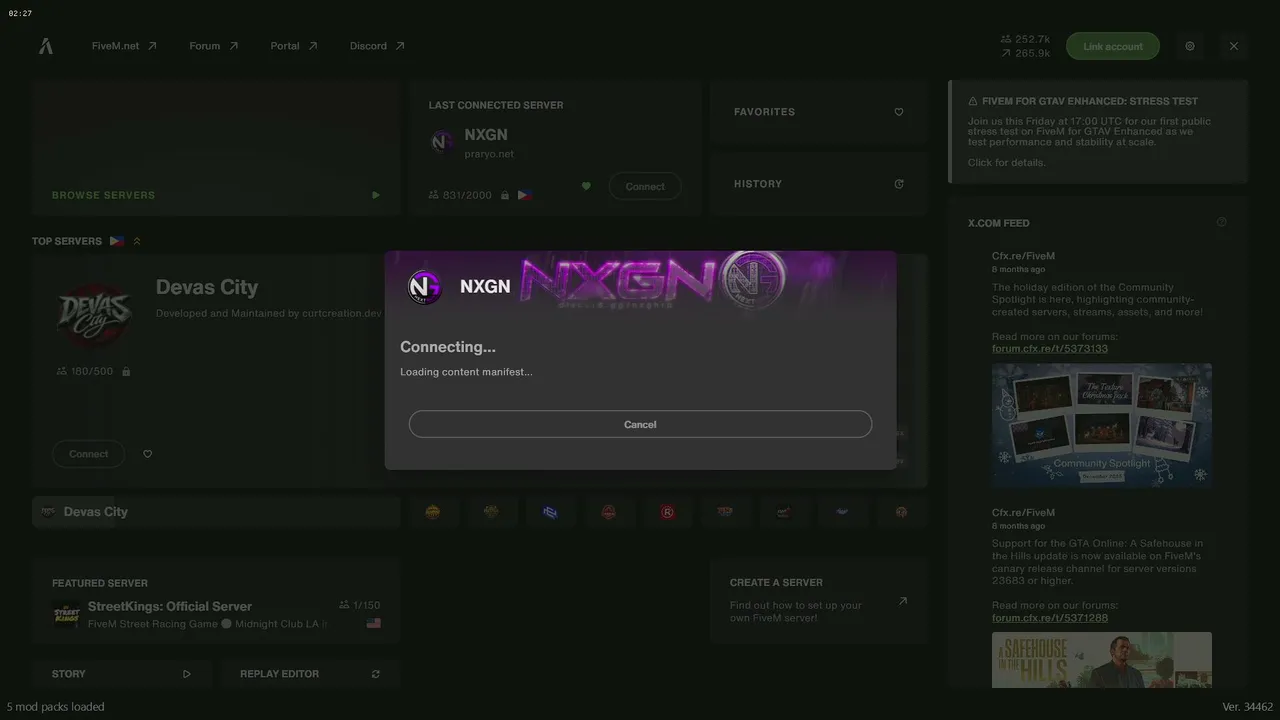Click the arrow on Create a Server
The height and width of the screenshot is (720, 1280).
coord(903,601)
